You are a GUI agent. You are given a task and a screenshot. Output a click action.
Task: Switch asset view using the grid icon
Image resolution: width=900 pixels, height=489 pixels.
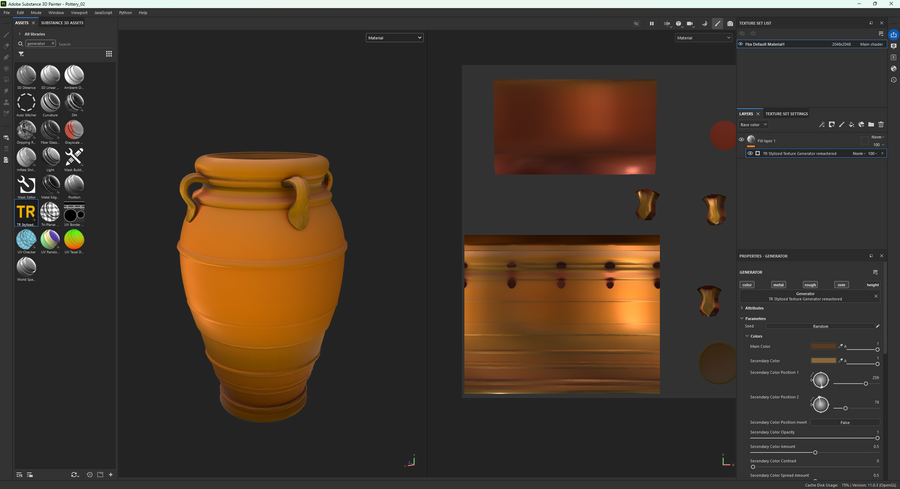(x=109, y=54)
